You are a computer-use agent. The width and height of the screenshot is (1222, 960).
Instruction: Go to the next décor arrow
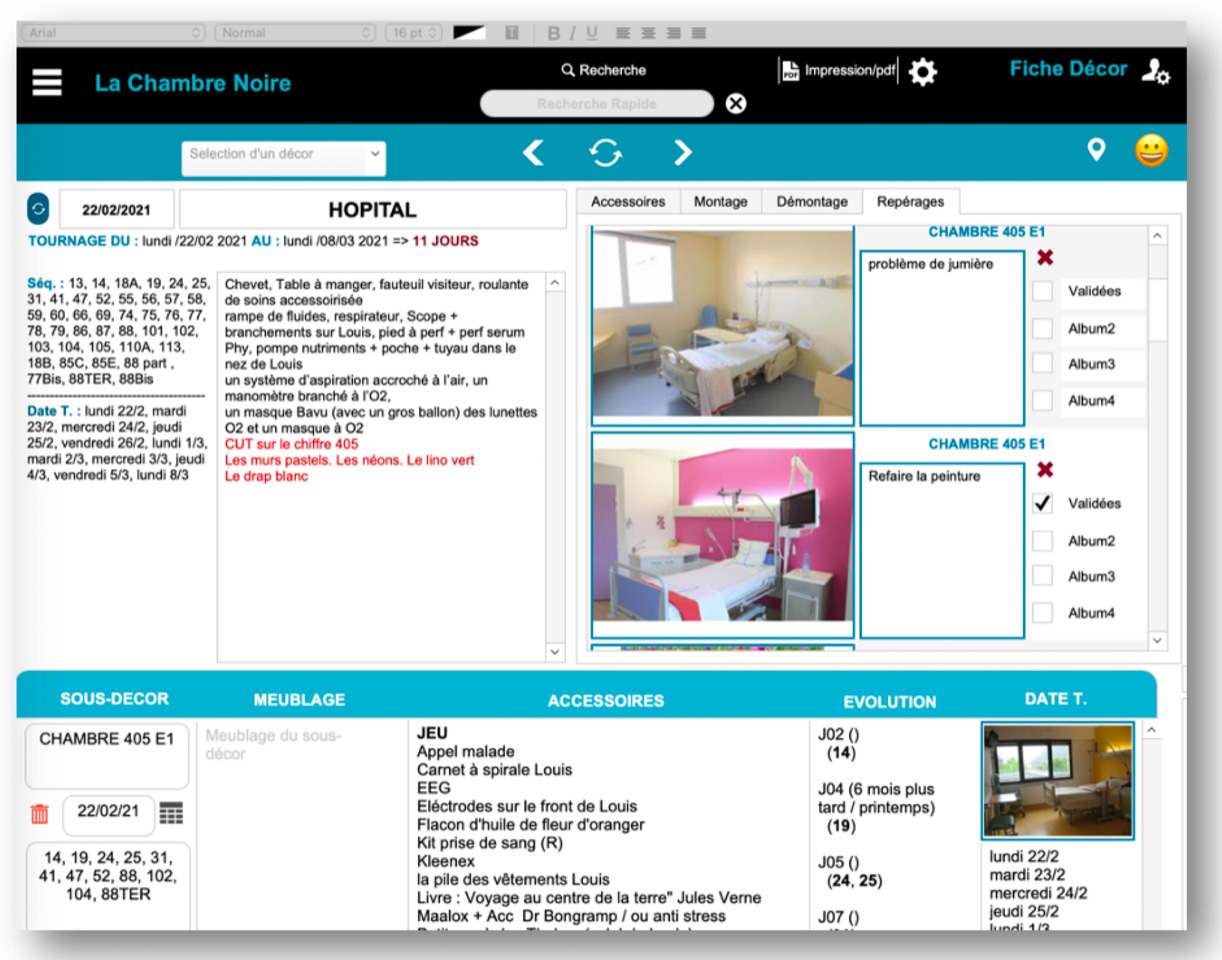(x=682, y=152)
